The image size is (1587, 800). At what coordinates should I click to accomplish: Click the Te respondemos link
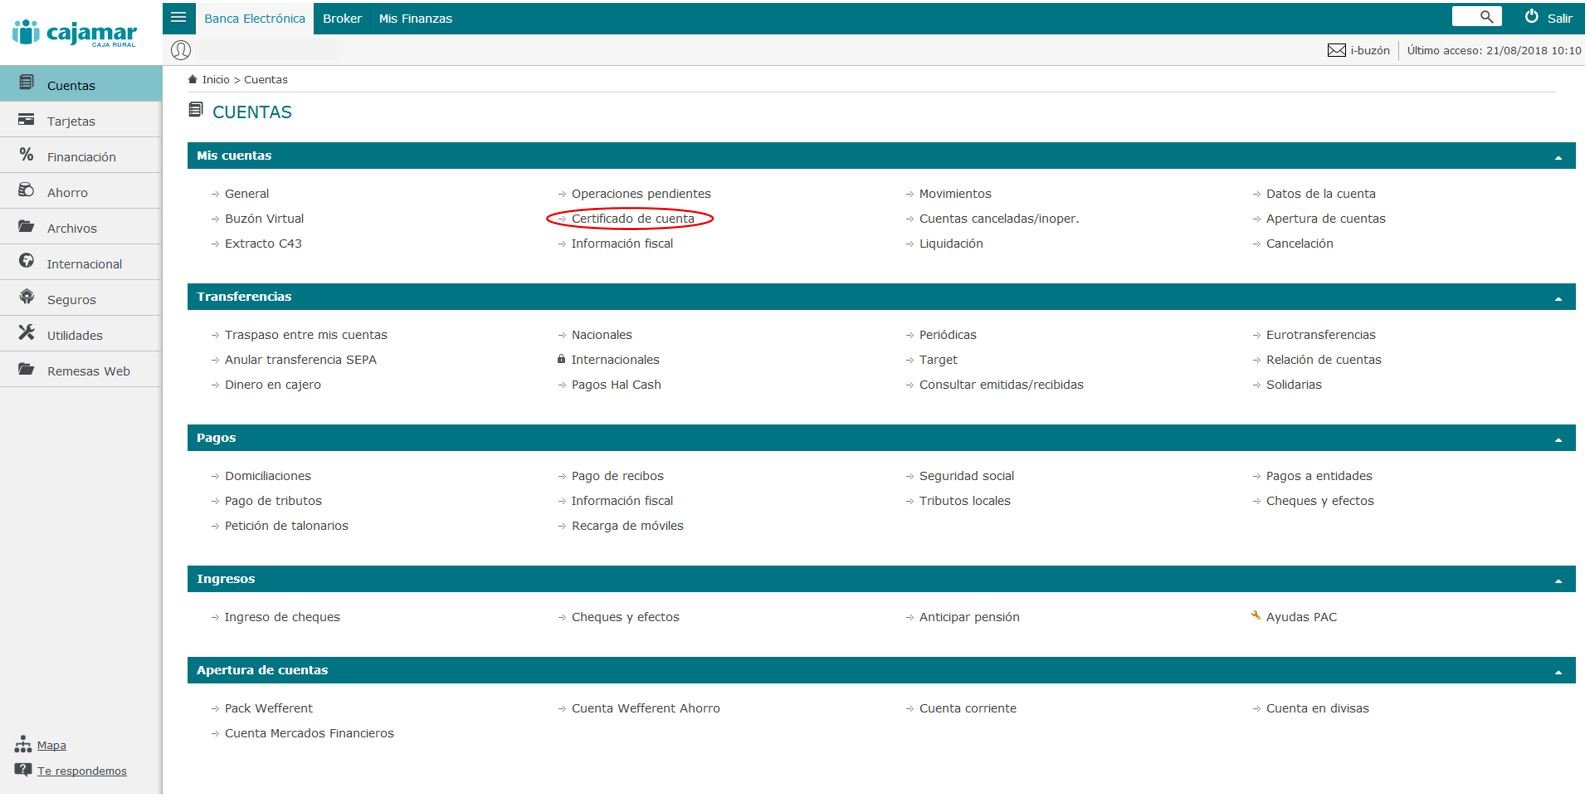coord(82,771)
